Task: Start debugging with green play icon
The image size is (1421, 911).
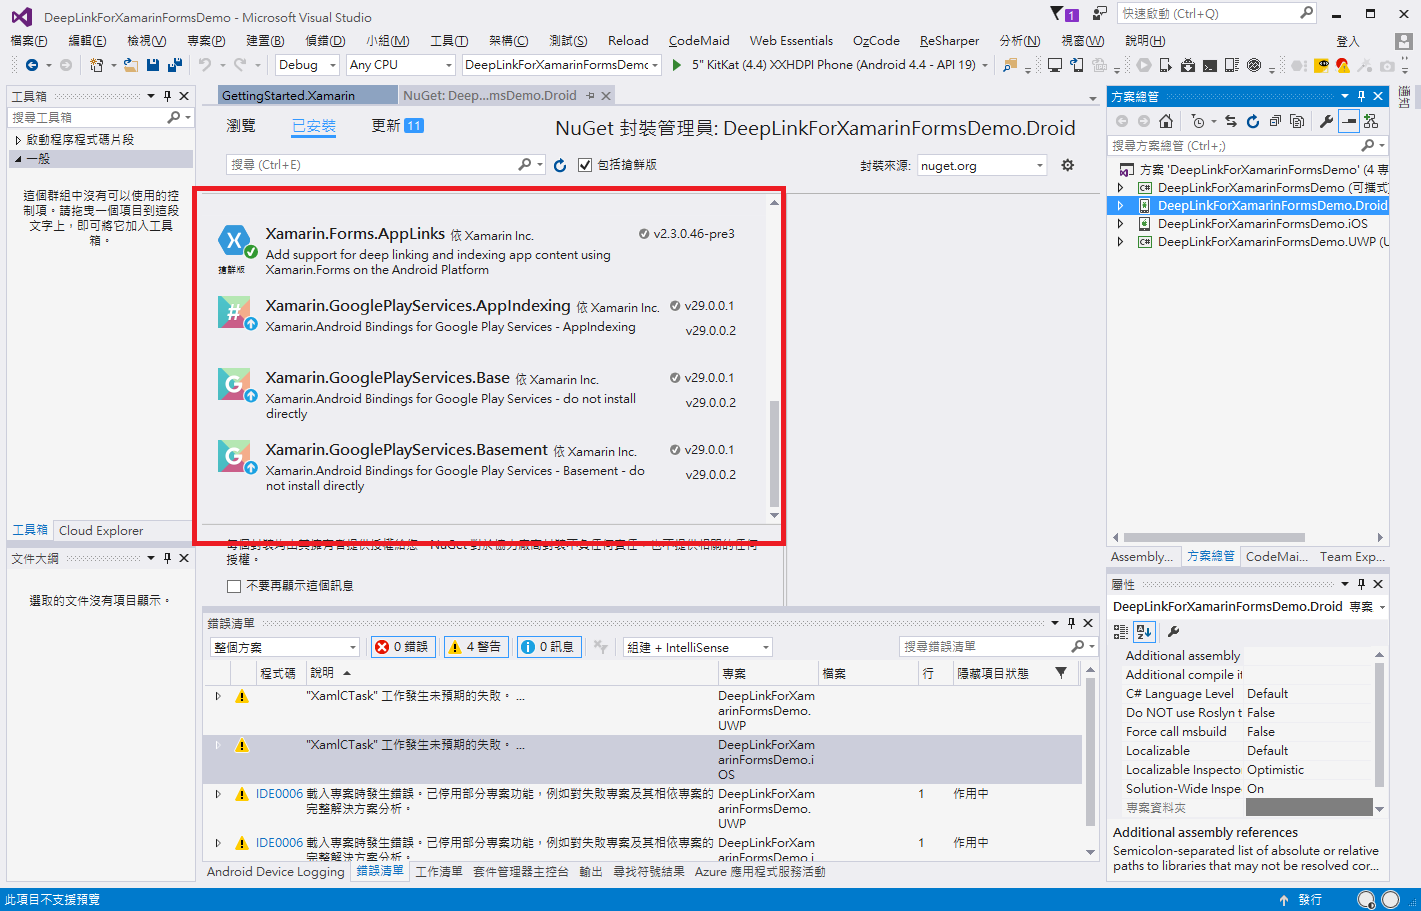Action: (677, 65)
